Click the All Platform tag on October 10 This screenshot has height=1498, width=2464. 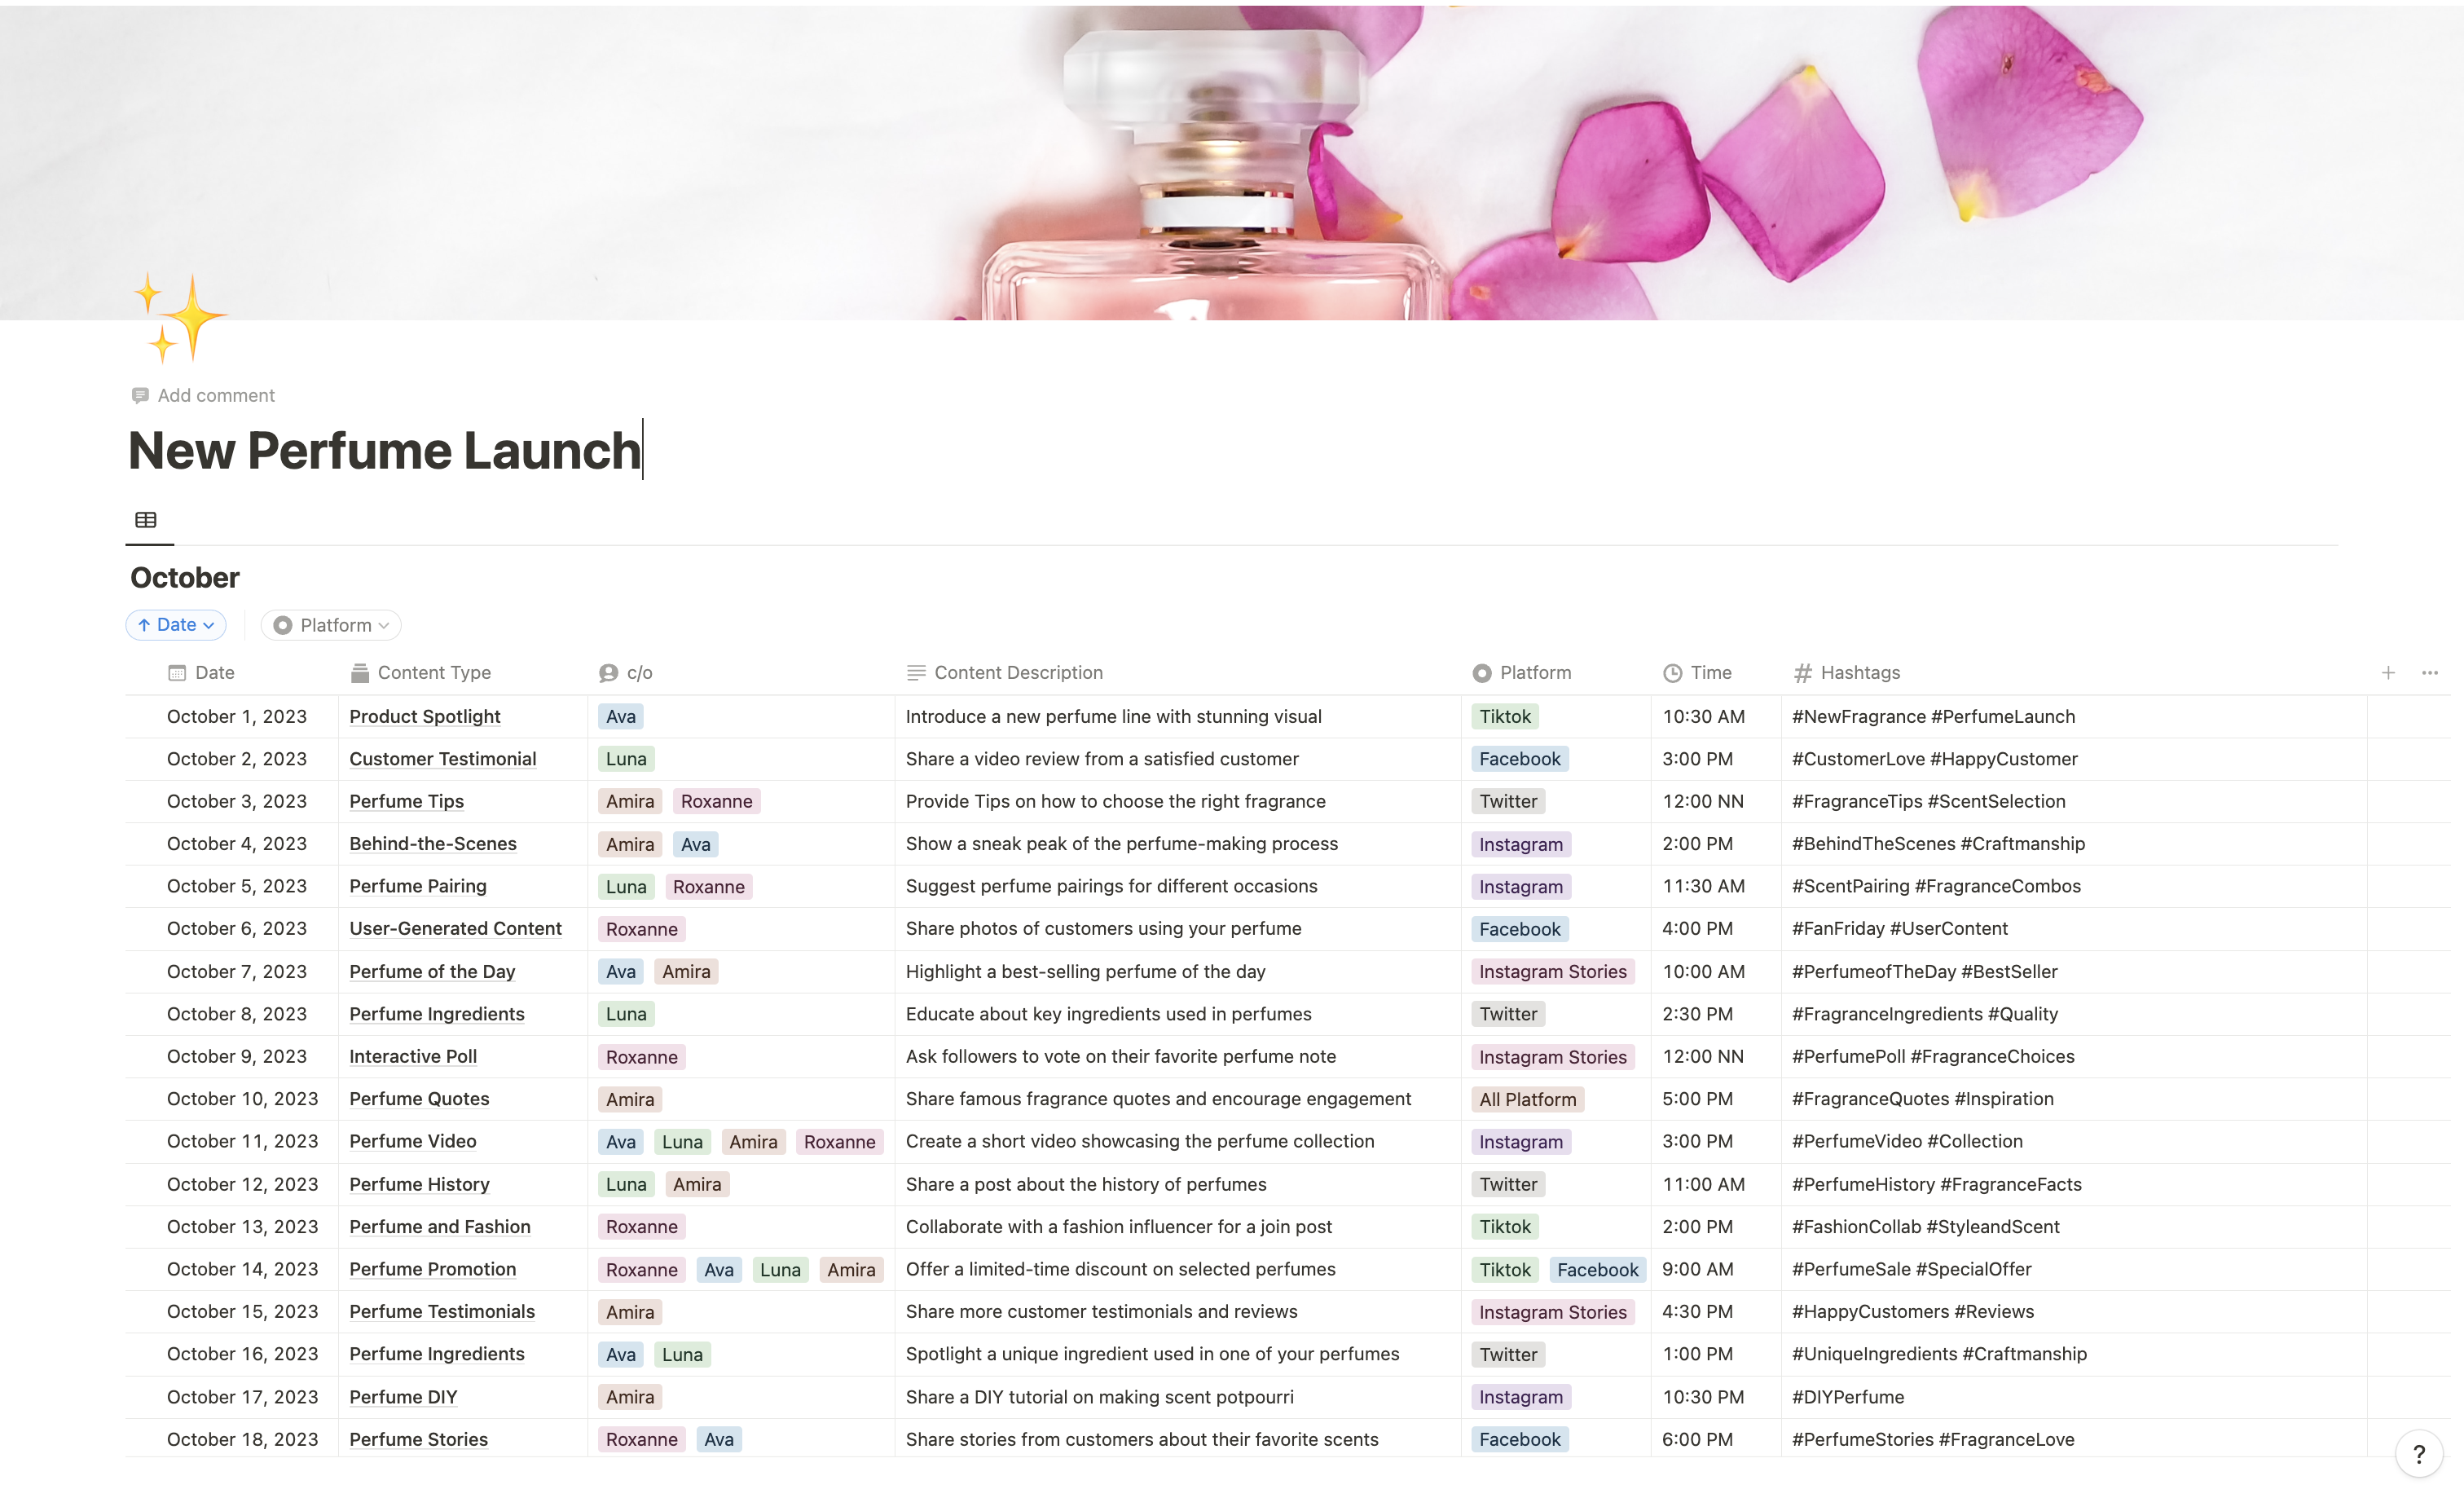pyautogui.click(x=1527, y=1100)
